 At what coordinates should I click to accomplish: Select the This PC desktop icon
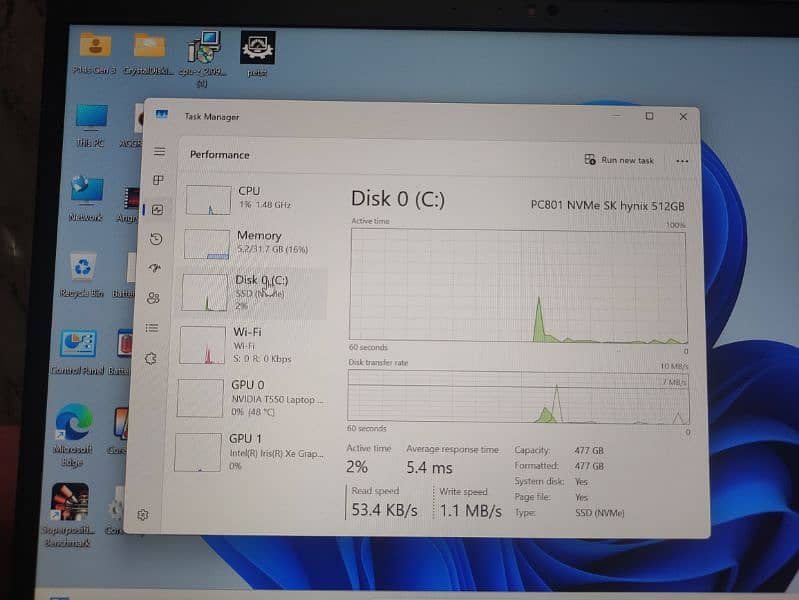pos(91,125)
